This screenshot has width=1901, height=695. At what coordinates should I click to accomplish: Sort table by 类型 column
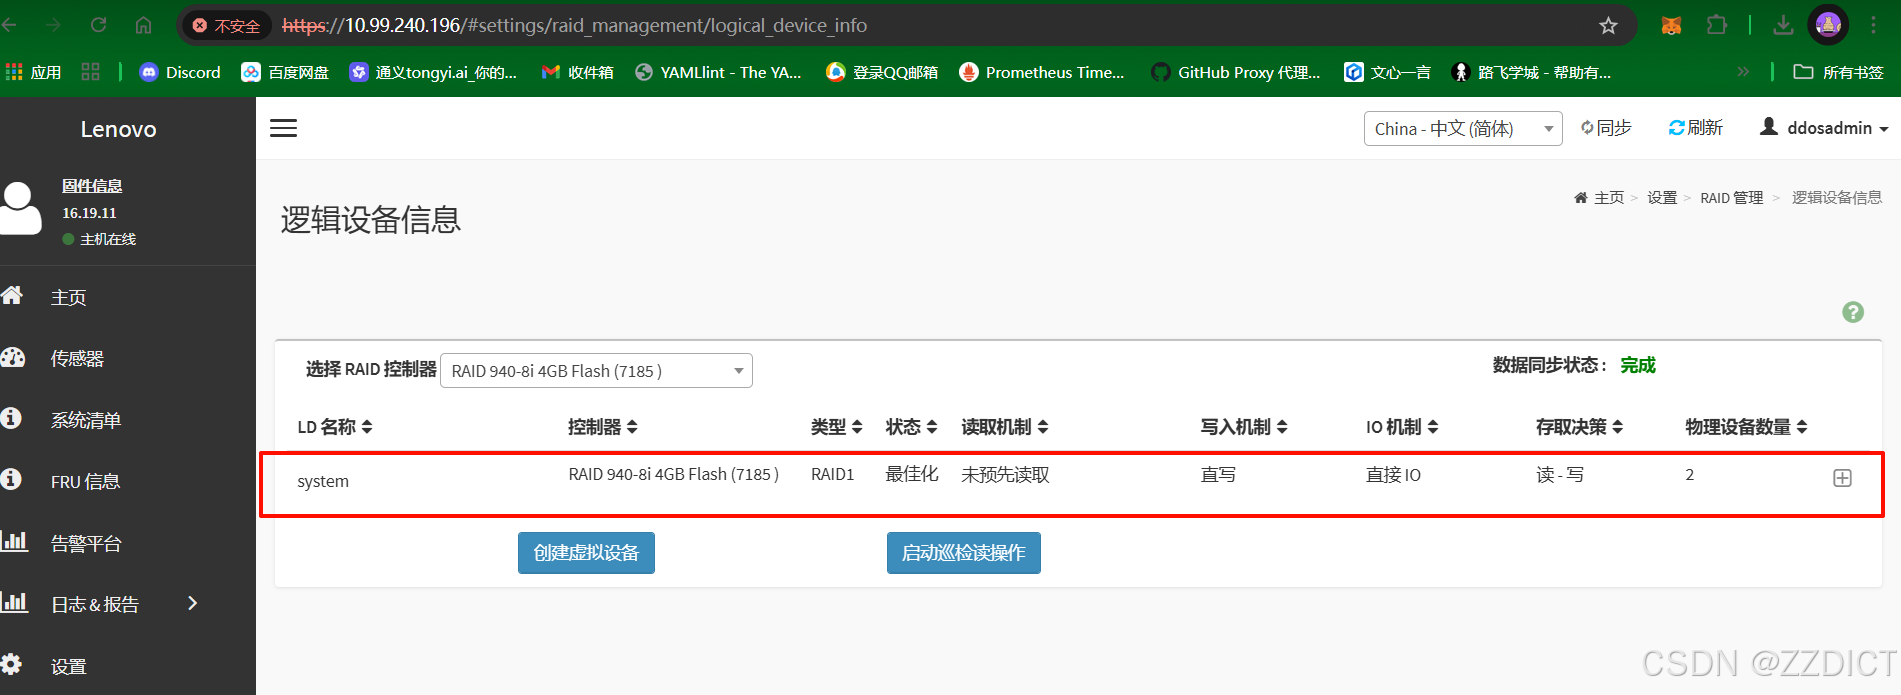[837, 427]
